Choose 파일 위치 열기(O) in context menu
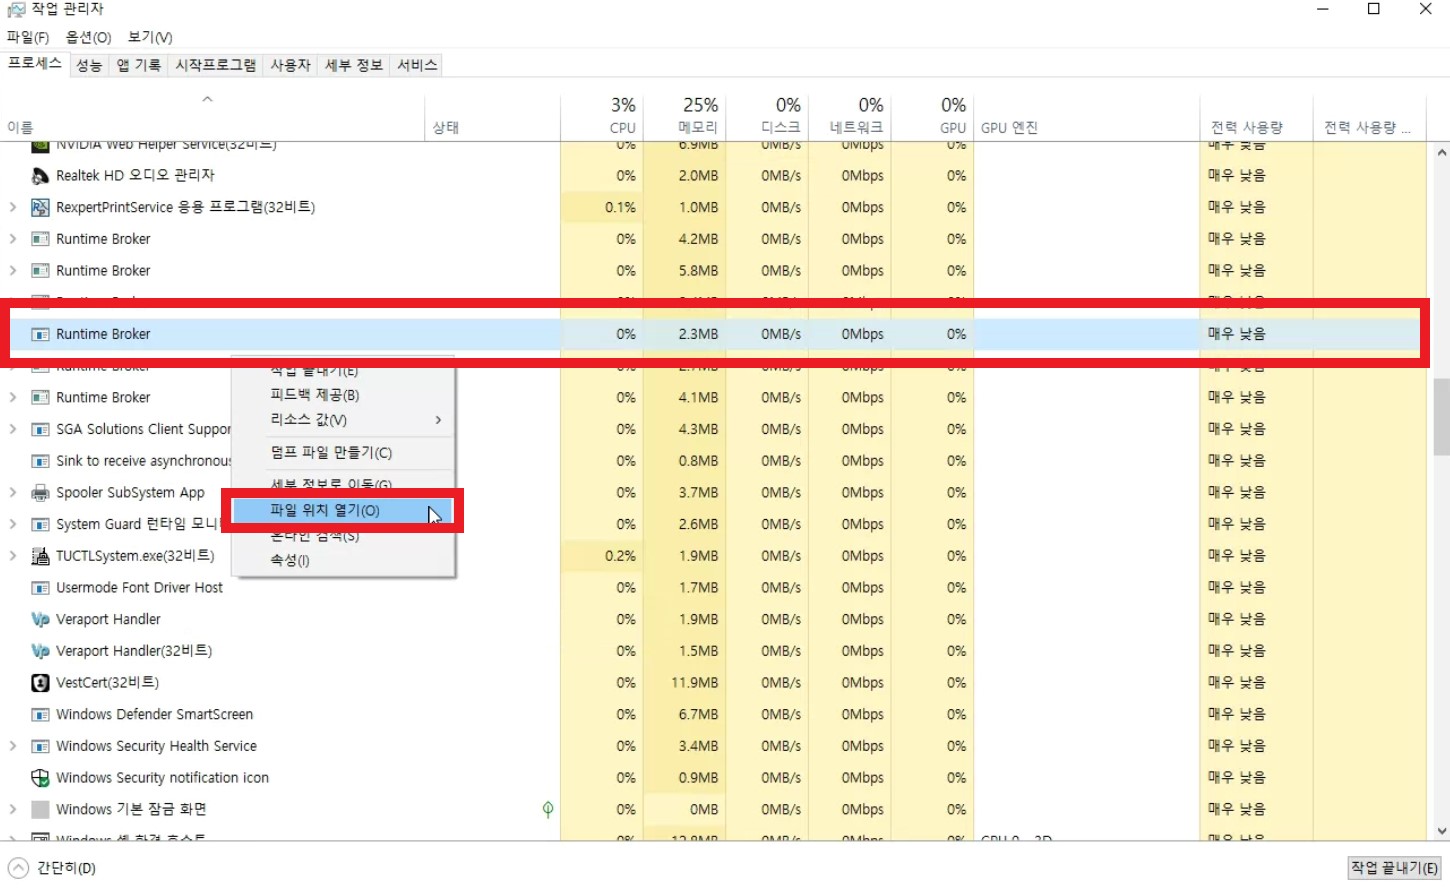This screenshot has height=888, width=1450. coord(343,510)
